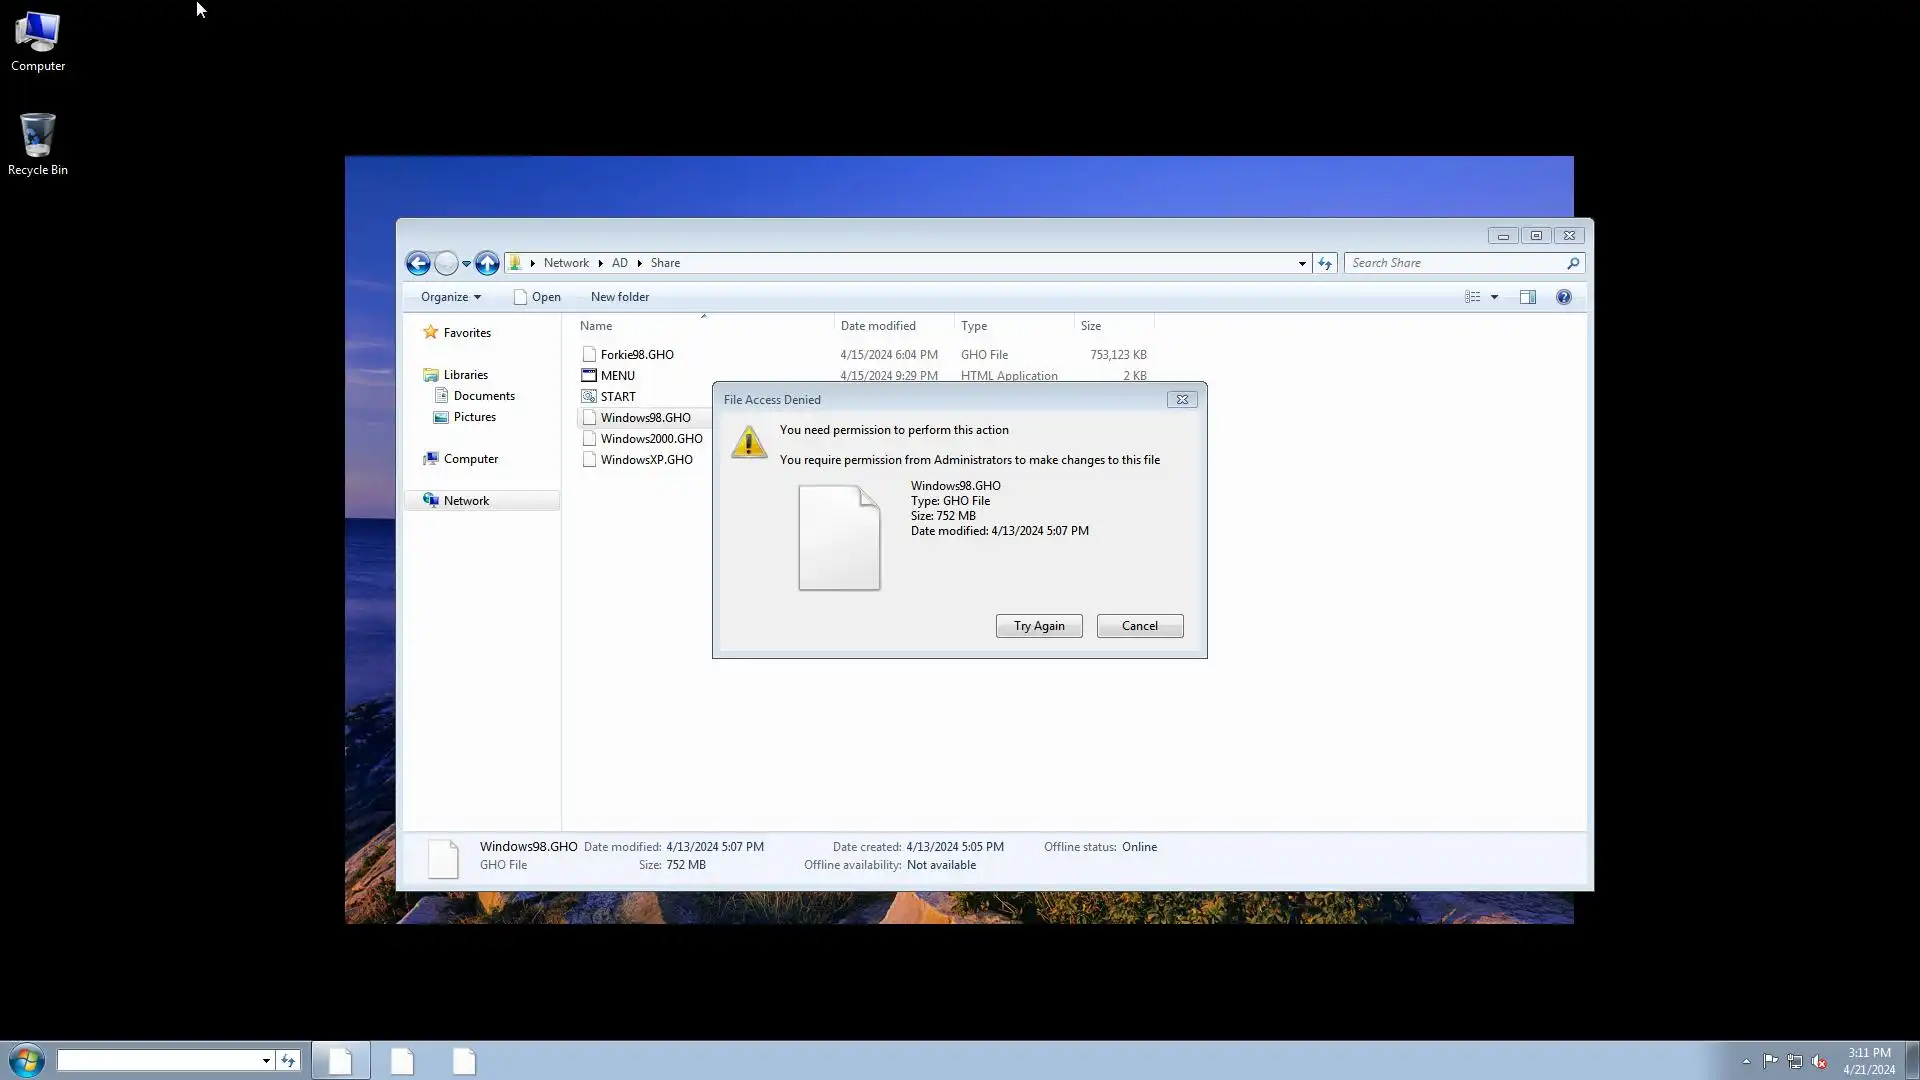
Task: Click the Change your view icon
Action: click(1472, 297)
